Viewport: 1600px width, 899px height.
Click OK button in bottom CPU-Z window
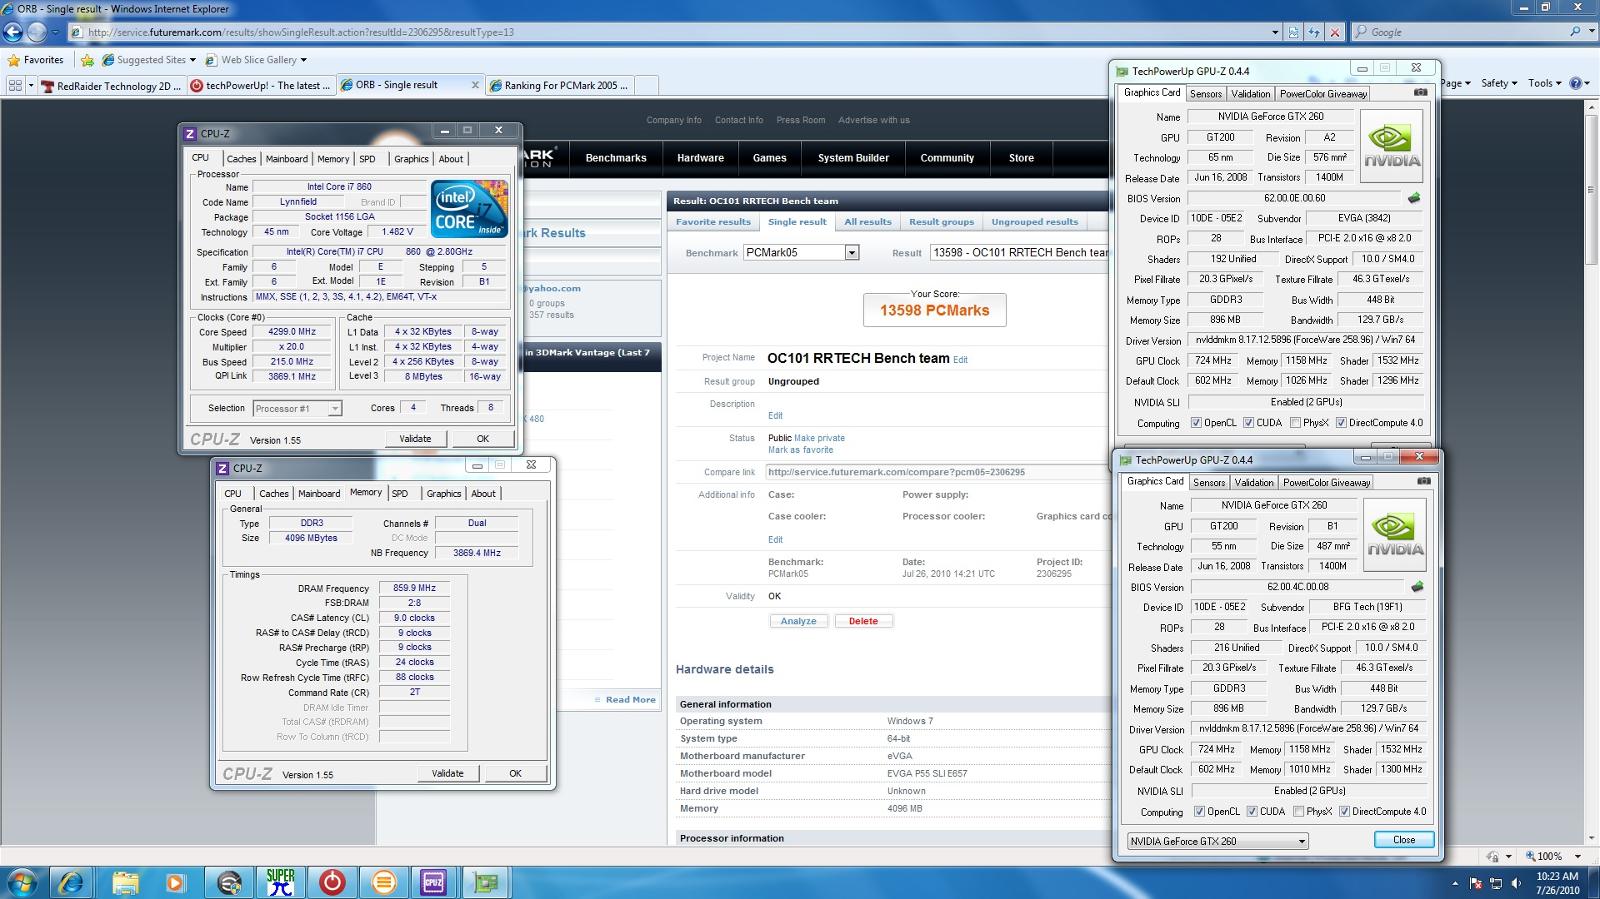(x=515, y=773)
